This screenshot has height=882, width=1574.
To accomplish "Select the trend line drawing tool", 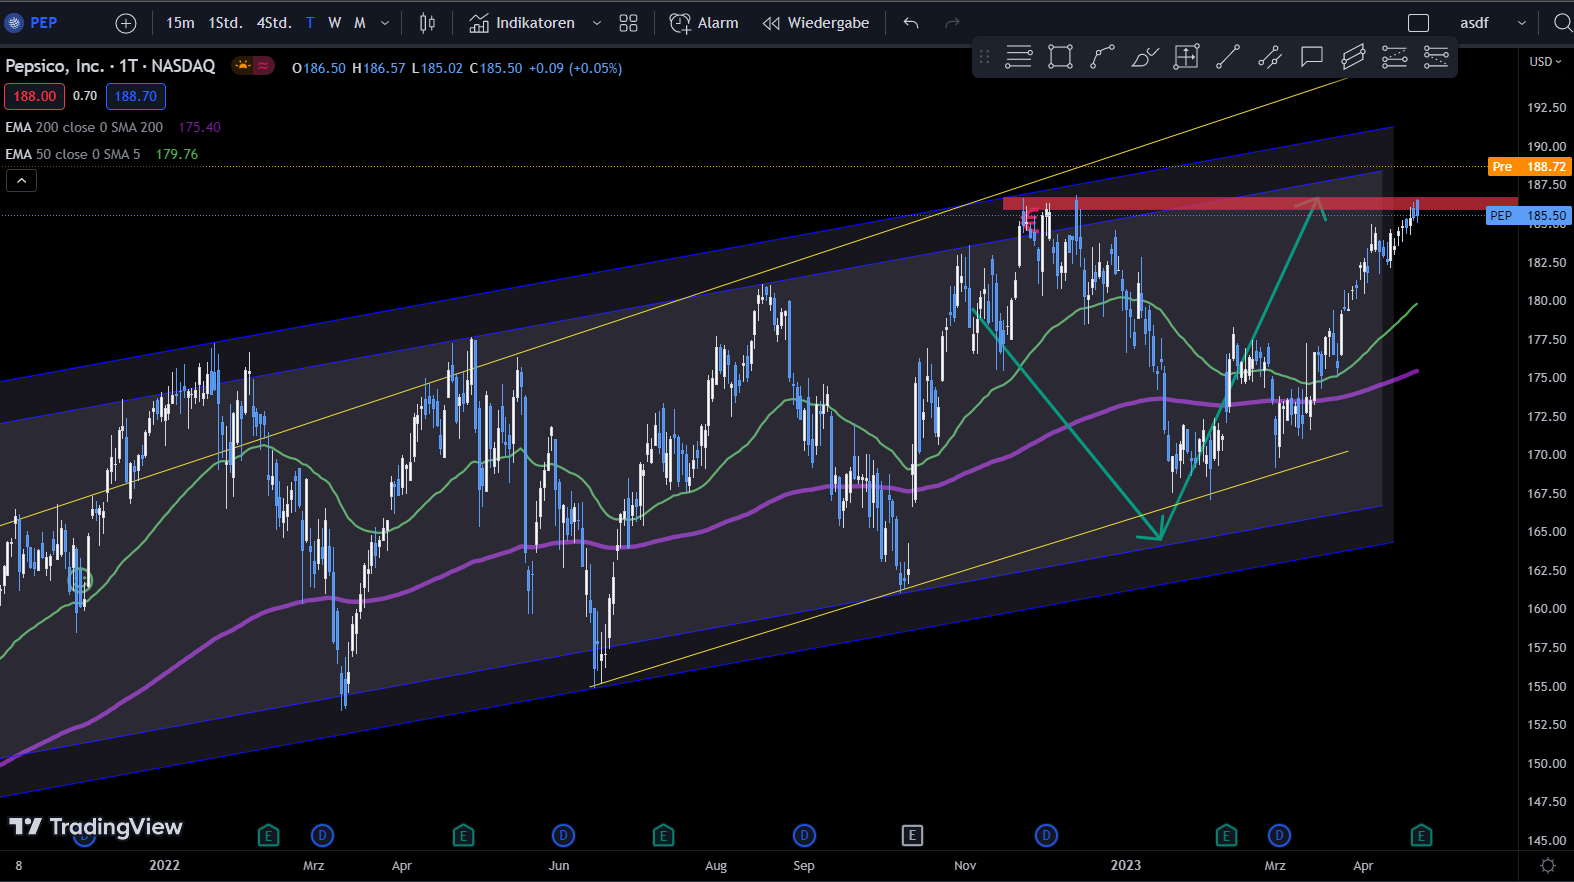I will (x=1228, y=57).
